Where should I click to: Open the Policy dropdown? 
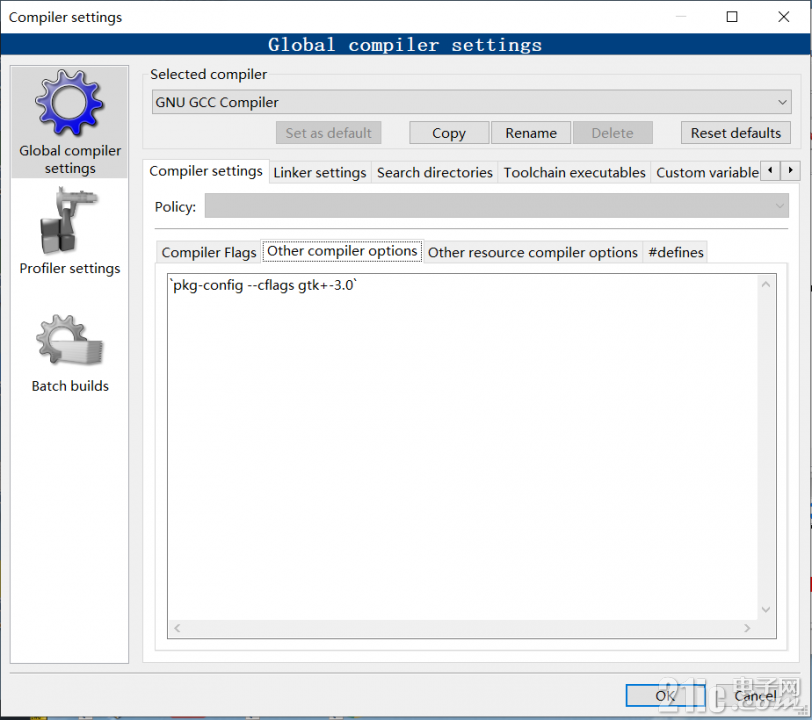(x=497, y=206)
